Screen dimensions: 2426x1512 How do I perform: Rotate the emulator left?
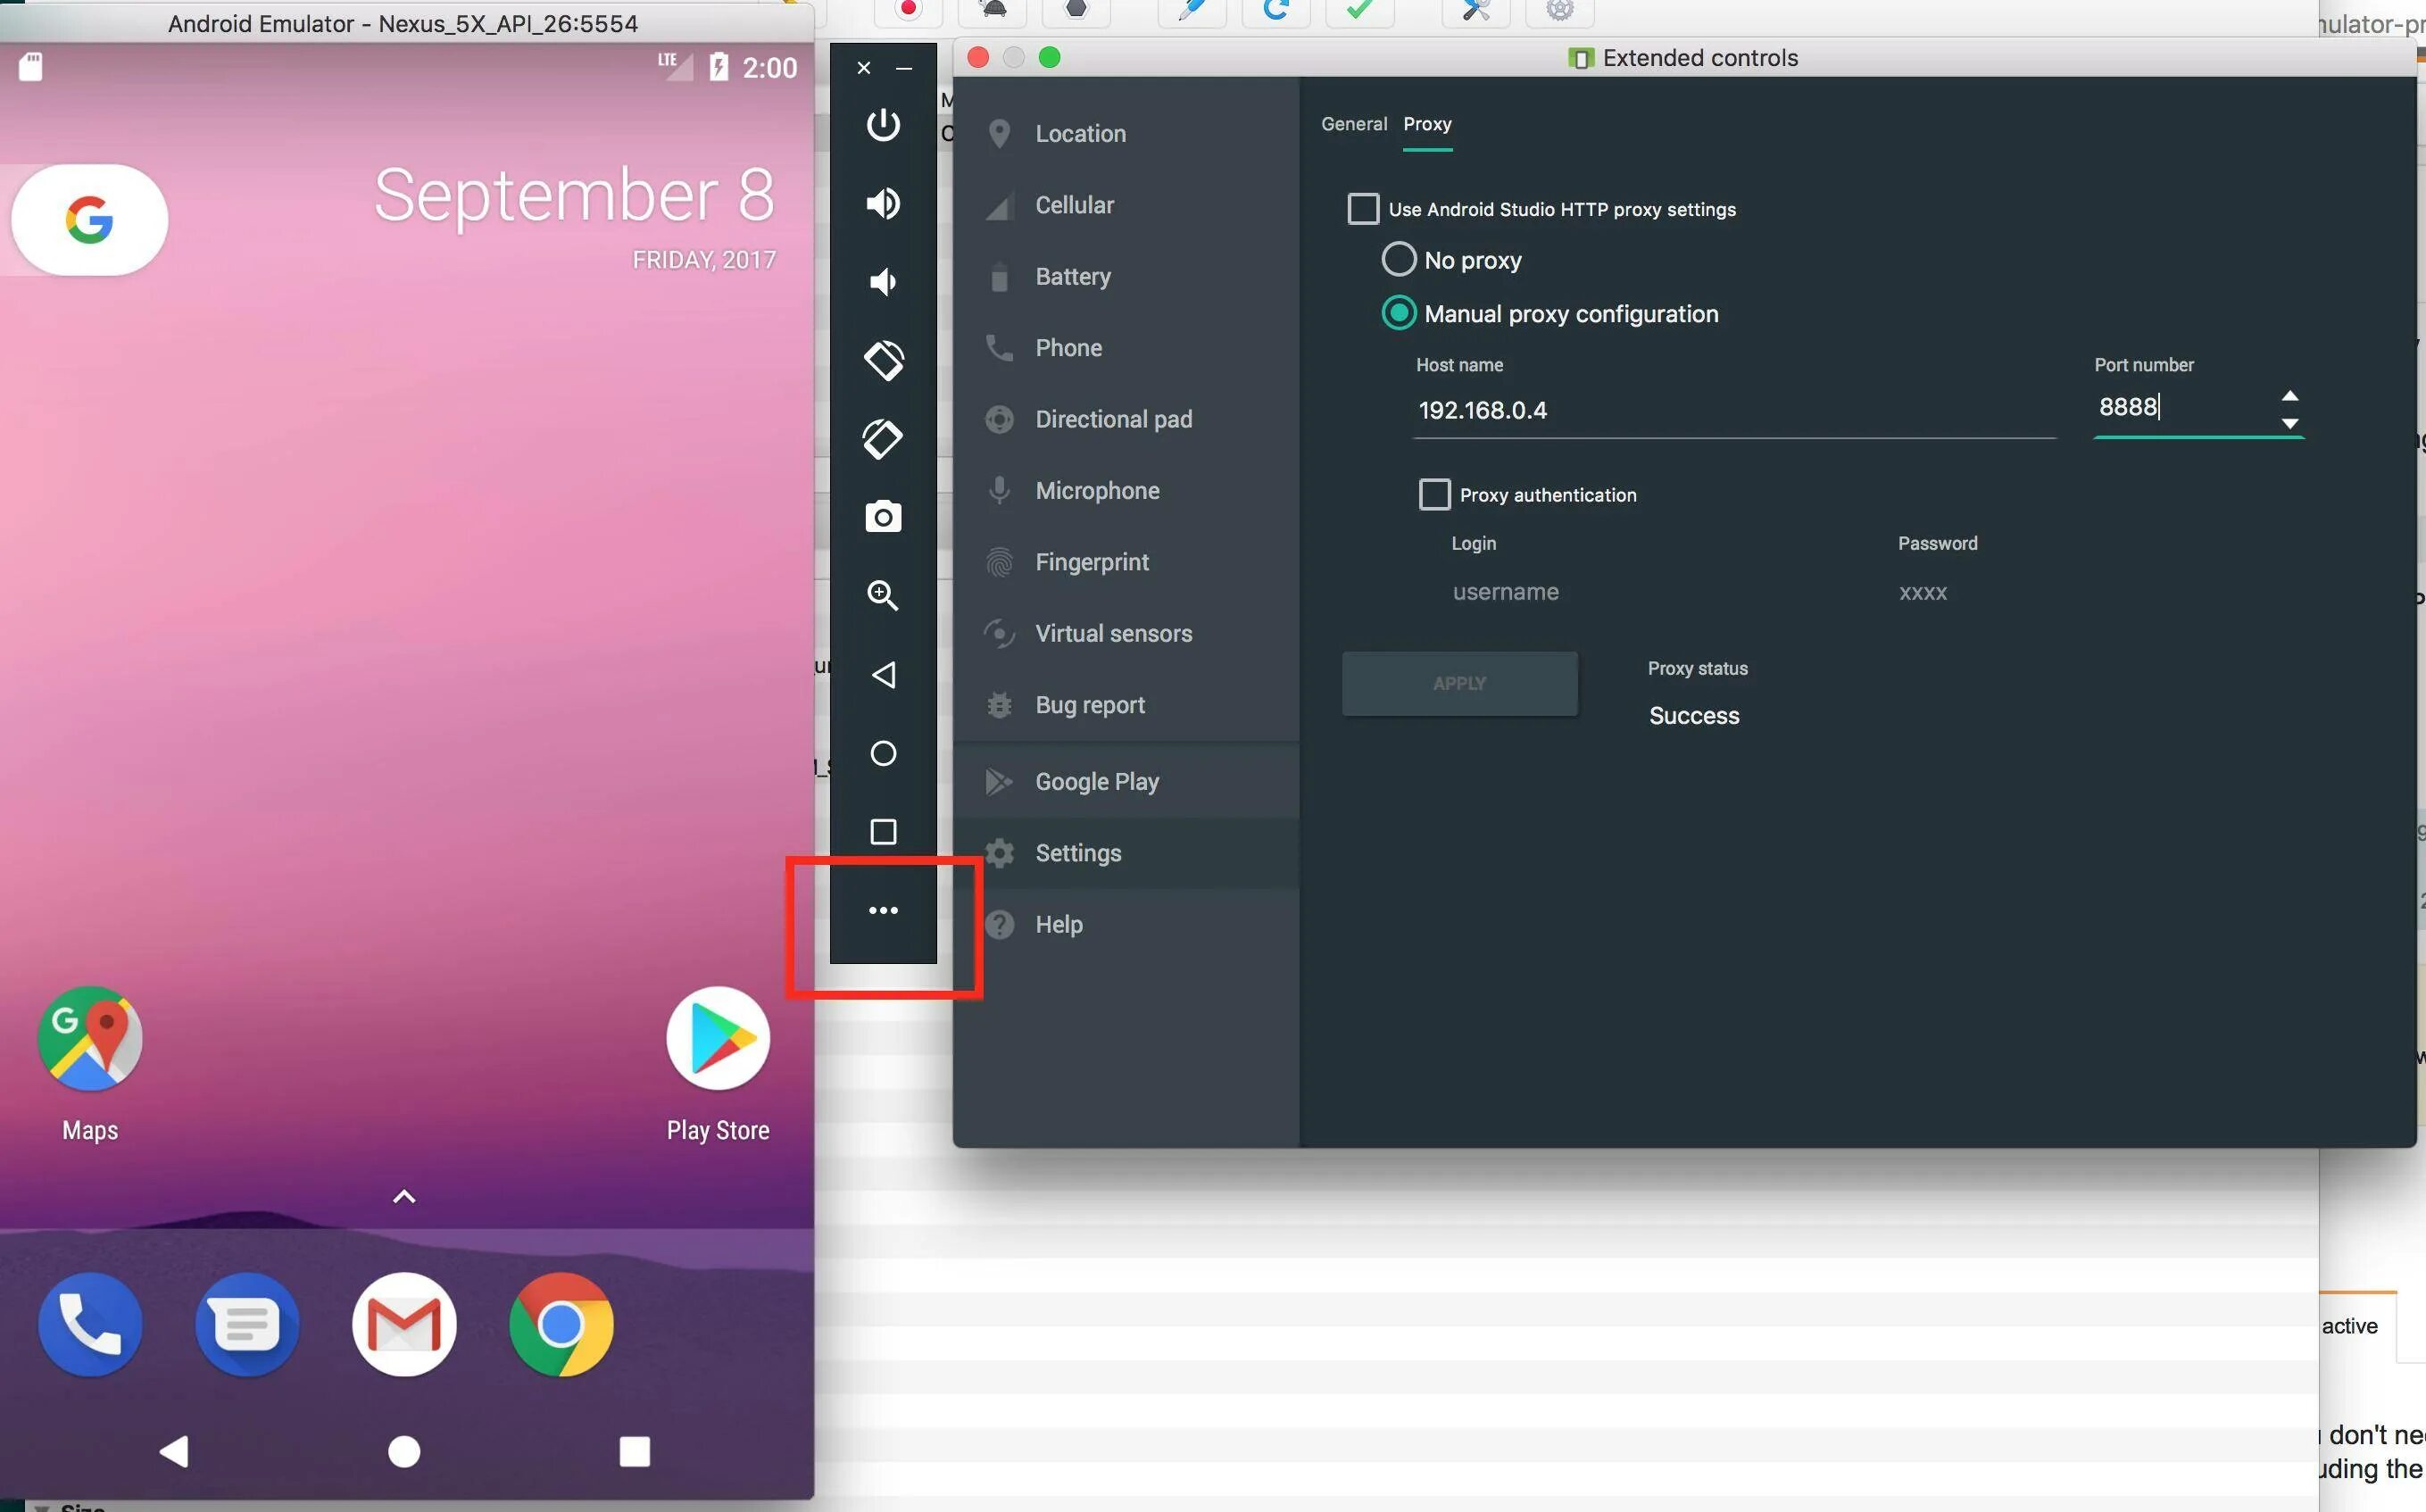(882, 360)
